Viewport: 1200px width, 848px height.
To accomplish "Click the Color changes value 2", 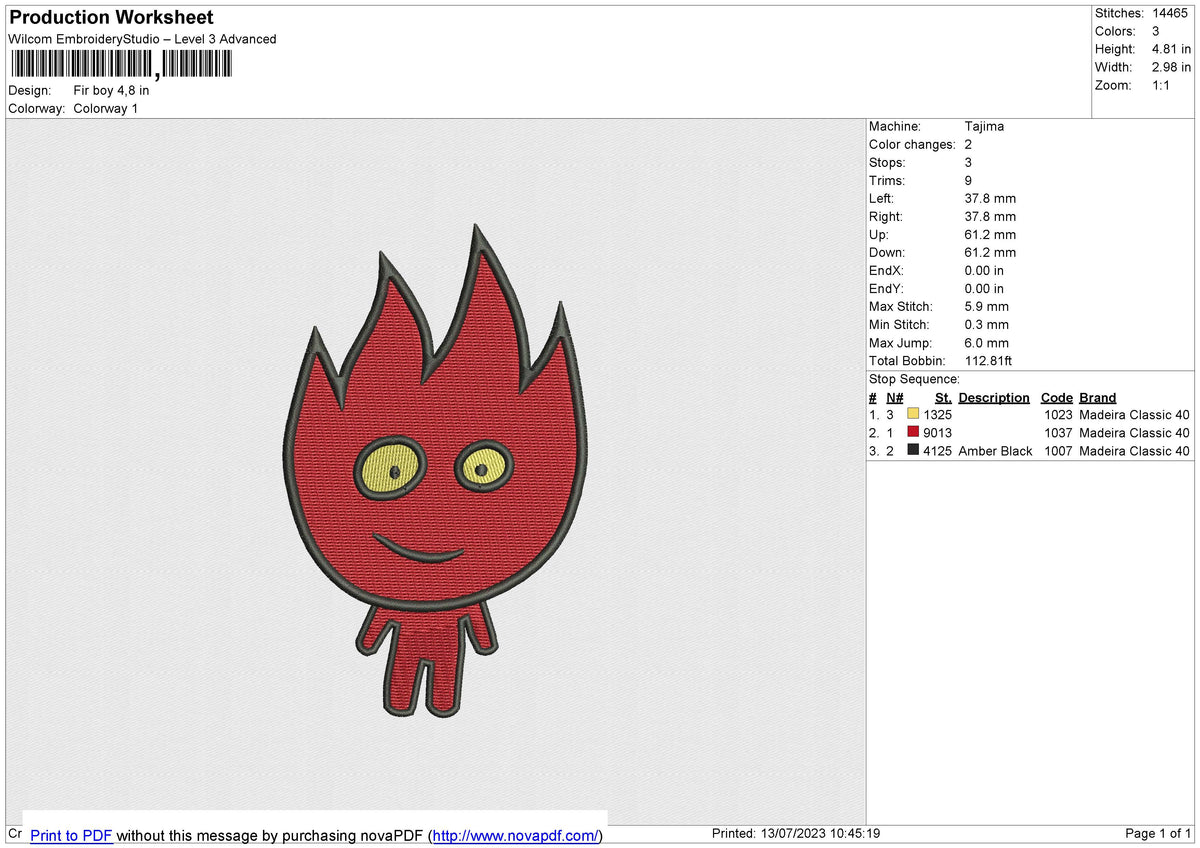I will [968, 144].
